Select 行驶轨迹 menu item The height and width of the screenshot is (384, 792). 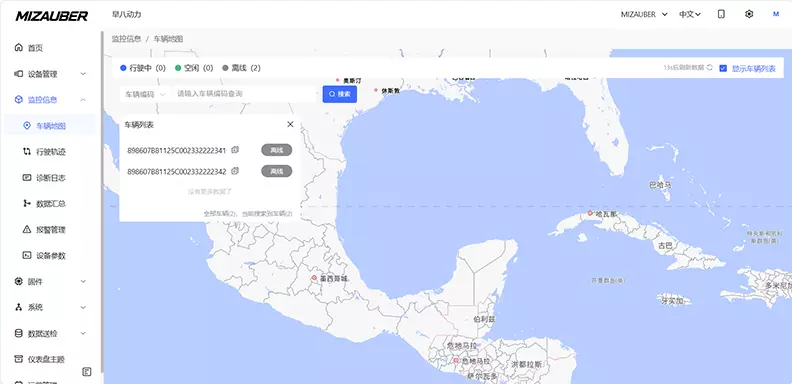[51, 152]
